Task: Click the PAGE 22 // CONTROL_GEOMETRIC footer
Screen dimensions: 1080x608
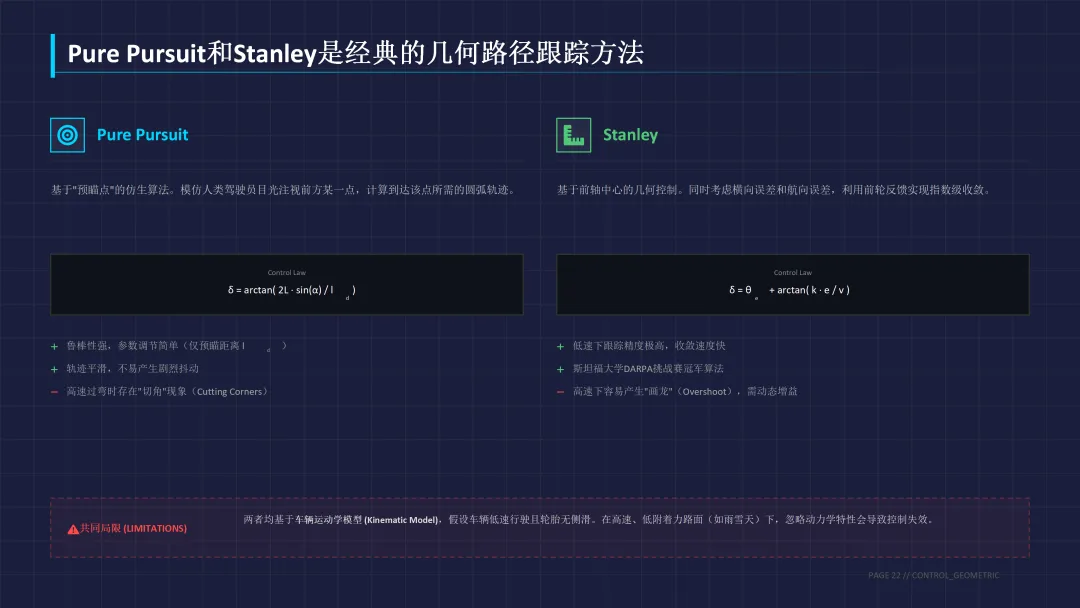Action: coord(933,575)
